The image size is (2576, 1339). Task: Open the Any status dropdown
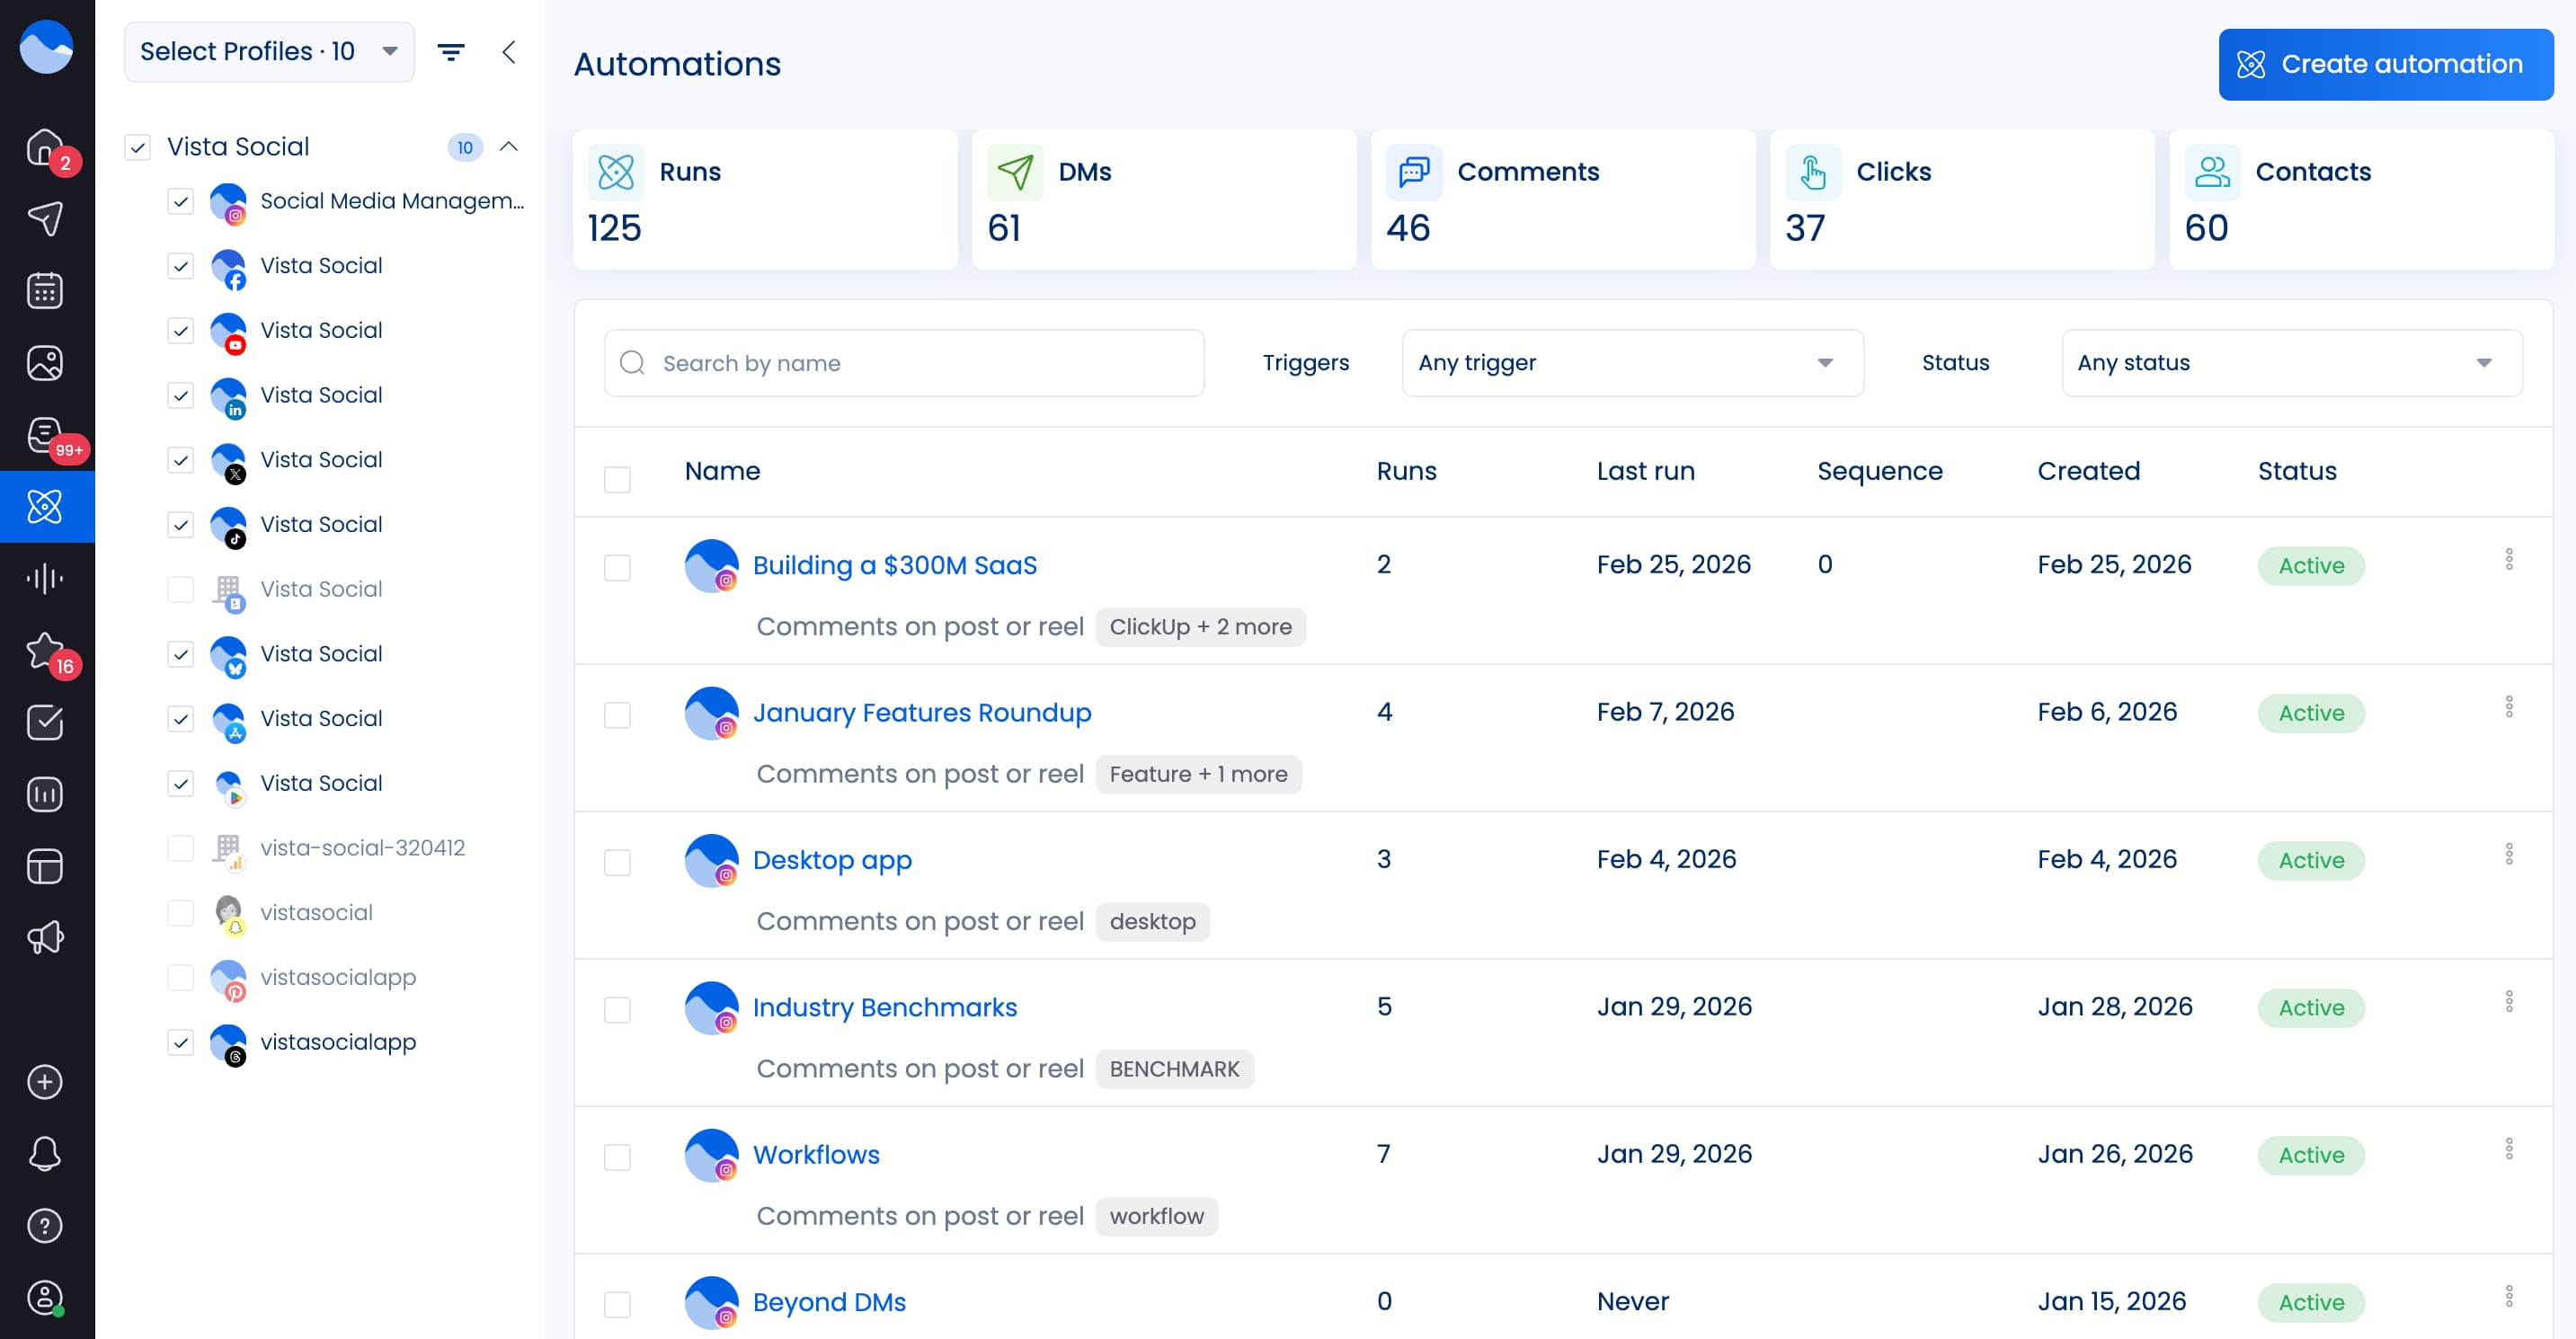(x=2292, y=362)
